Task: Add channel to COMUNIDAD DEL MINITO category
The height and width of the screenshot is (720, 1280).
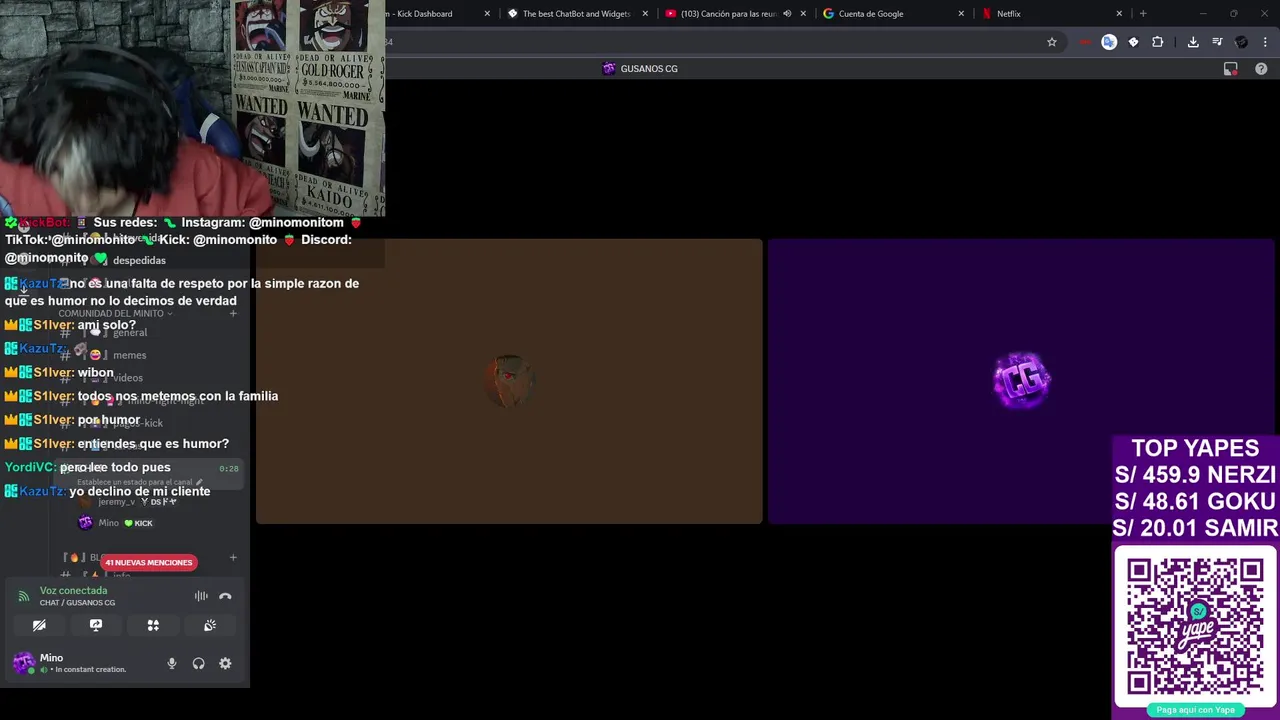Action: click(233, 314)
